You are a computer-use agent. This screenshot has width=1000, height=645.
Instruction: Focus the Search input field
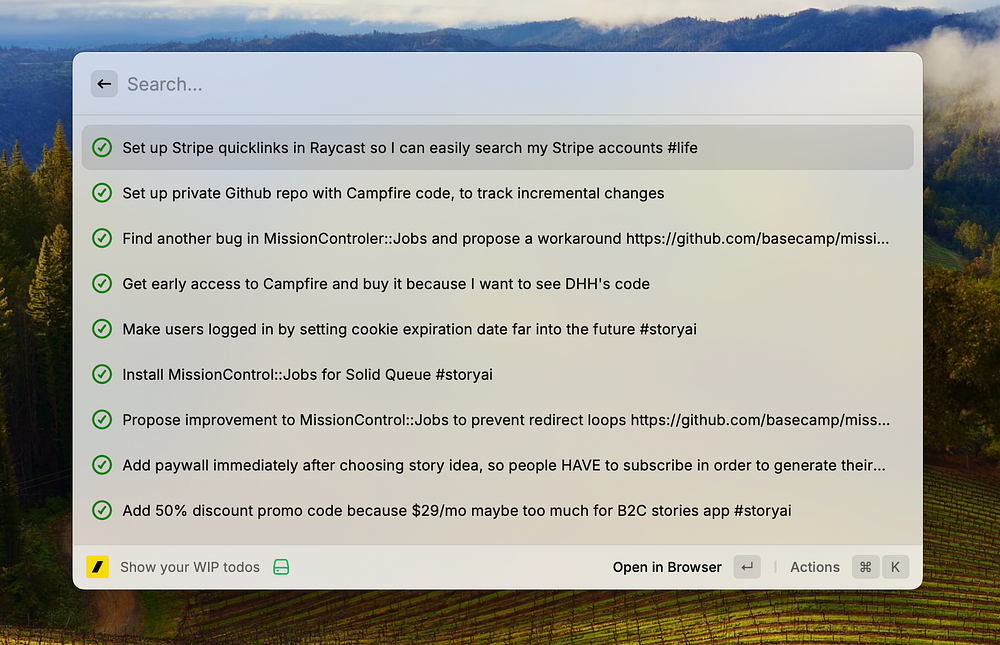500,84
